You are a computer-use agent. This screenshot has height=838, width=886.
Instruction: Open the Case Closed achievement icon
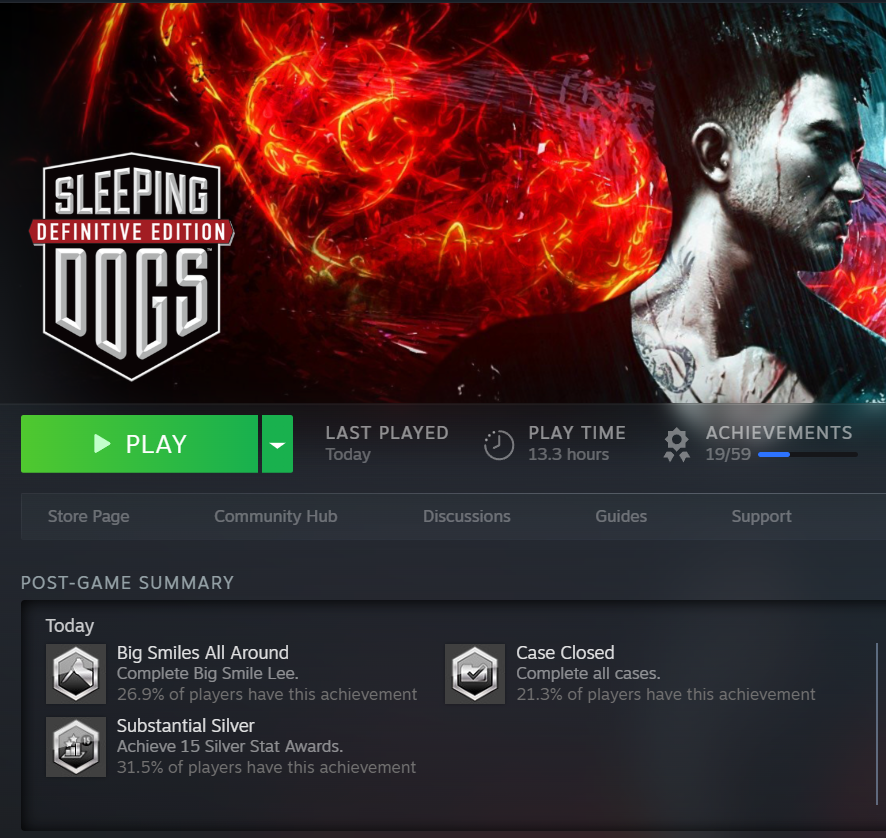(x=475, y=674)
